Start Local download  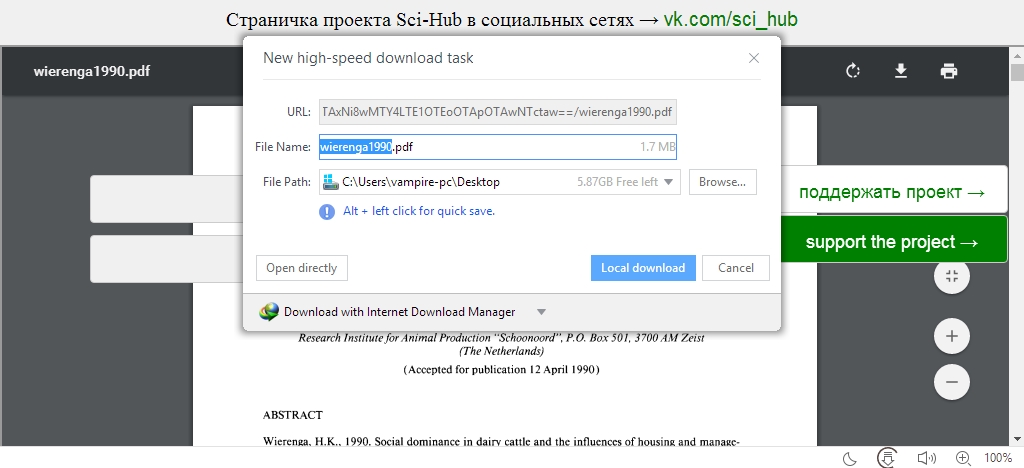pyautogui.click(x=643, y=268)
